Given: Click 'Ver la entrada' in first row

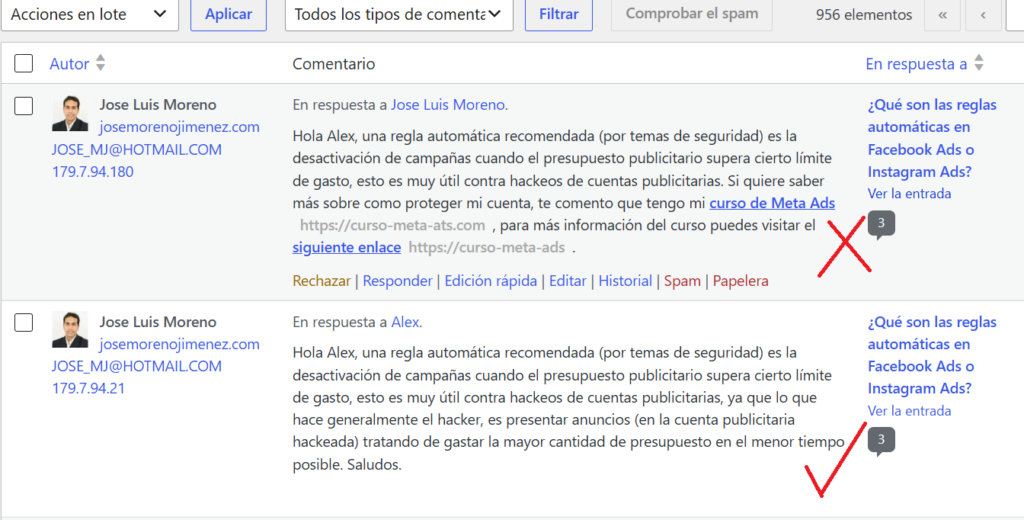Looking at the screenshot, I should 909,194.
